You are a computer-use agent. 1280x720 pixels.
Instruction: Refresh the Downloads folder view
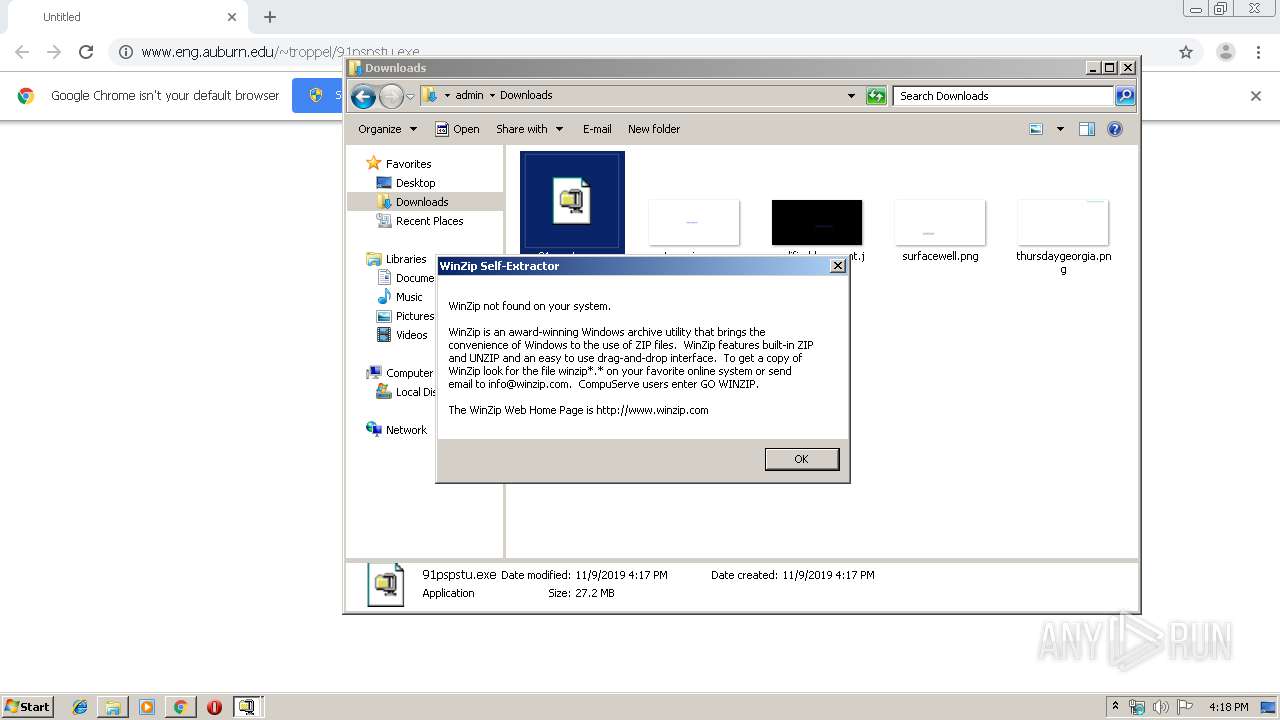[876, 96]
